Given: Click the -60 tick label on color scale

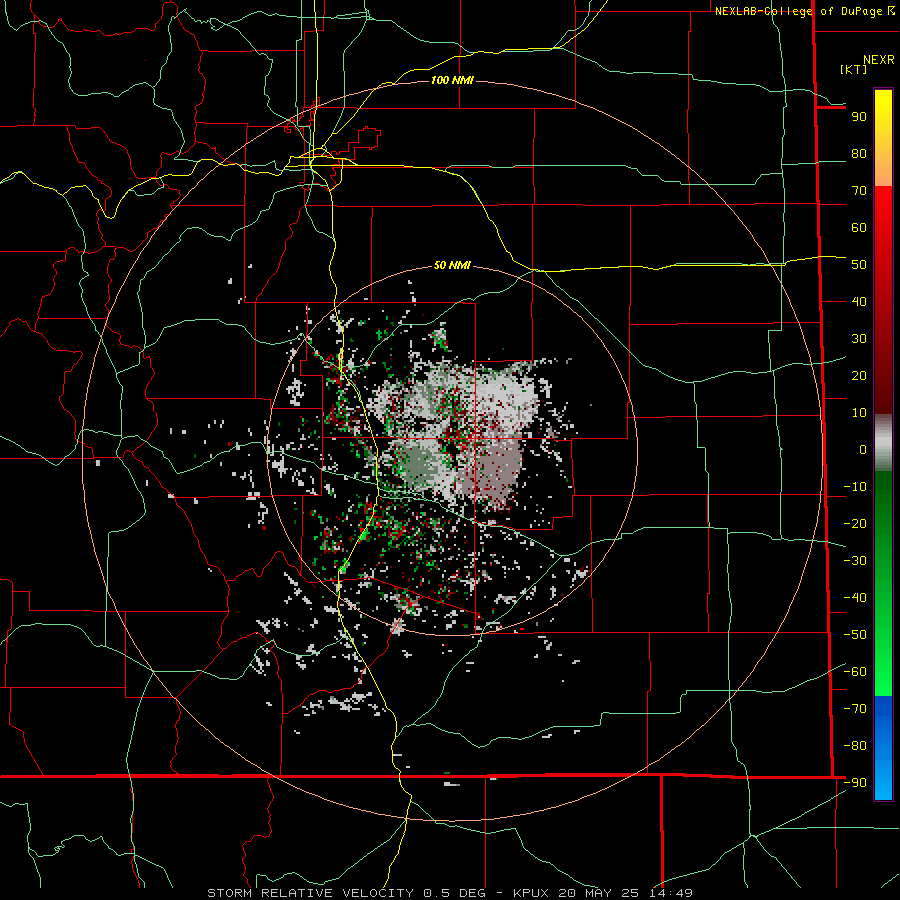Looking at the screenshot, I should (x=855, y=672).
